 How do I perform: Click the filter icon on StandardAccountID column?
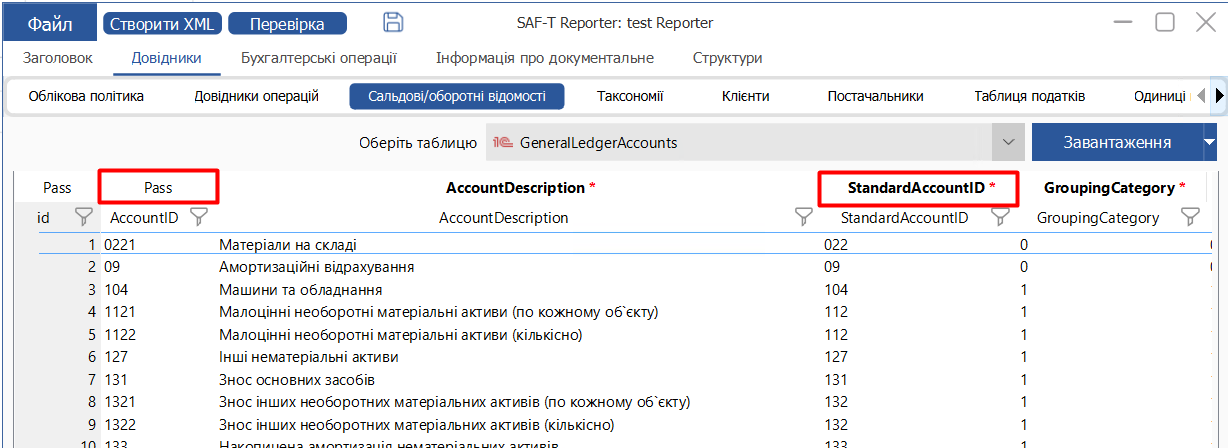[x=999, y=216]
